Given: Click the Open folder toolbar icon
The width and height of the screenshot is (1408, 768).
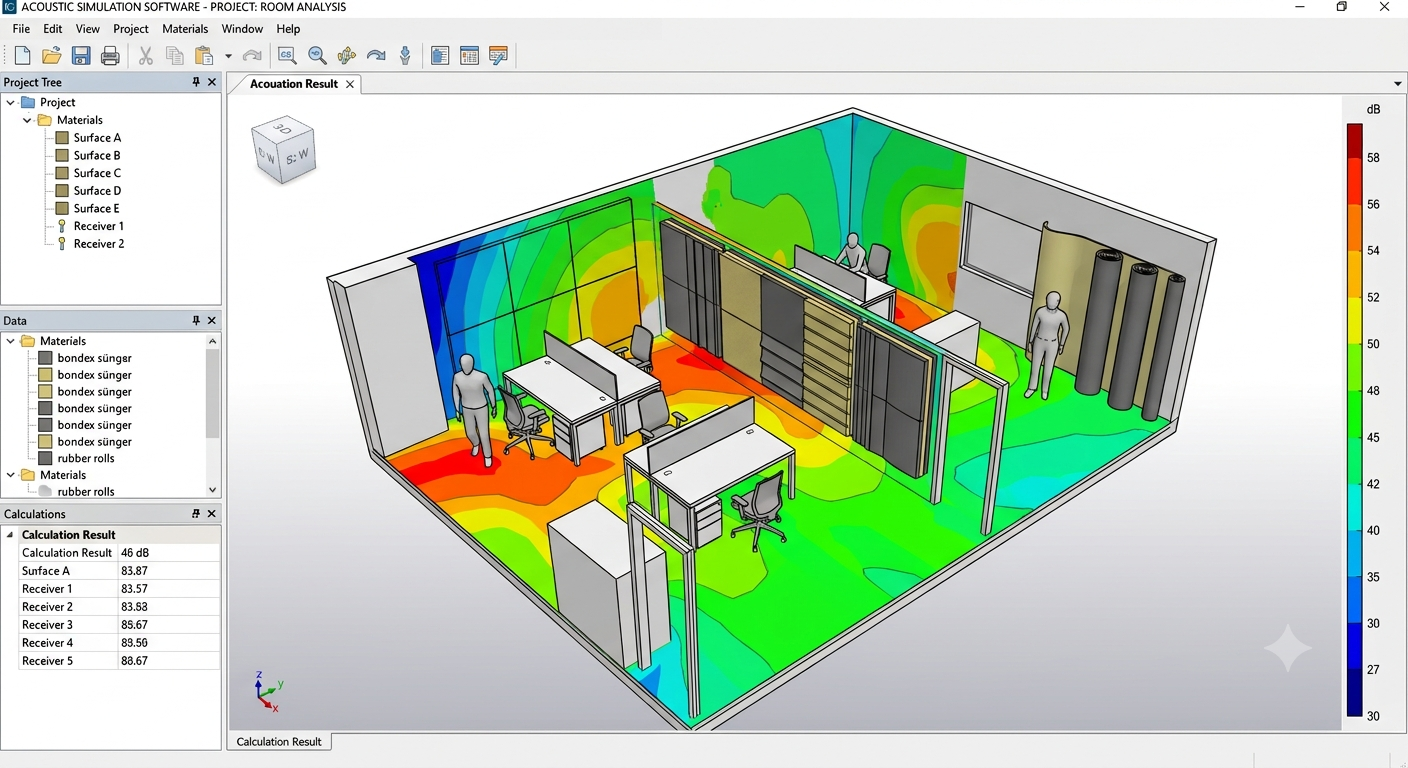Looking at the screenshot, I should (x=52, y=56).
